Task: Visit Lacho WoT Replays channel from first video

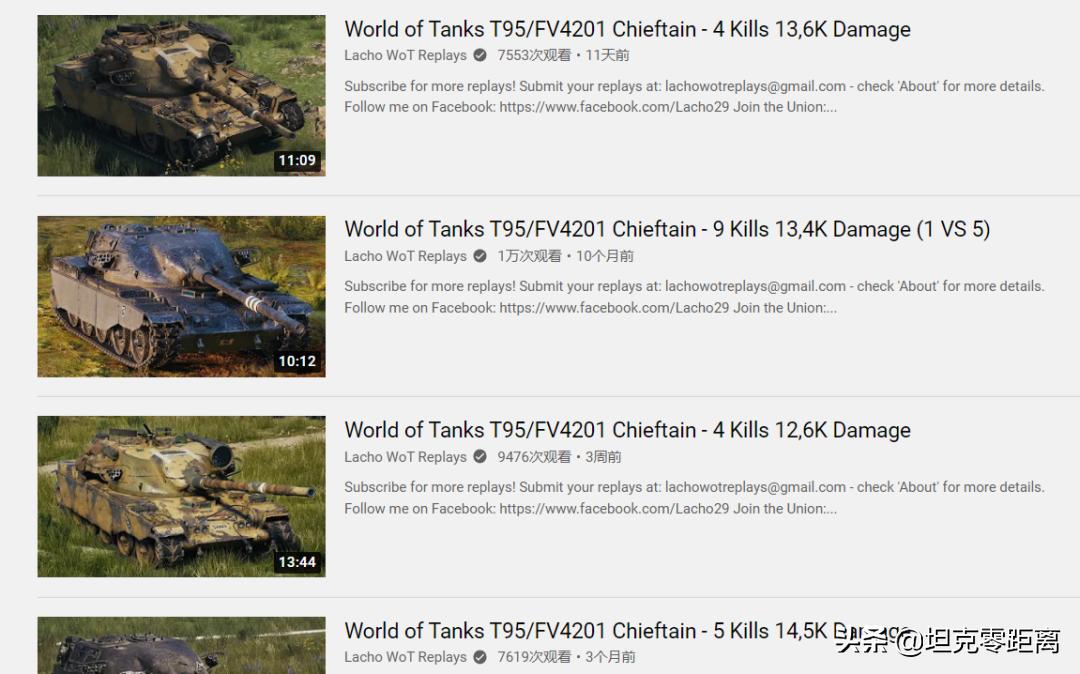Action: [406, 55]
